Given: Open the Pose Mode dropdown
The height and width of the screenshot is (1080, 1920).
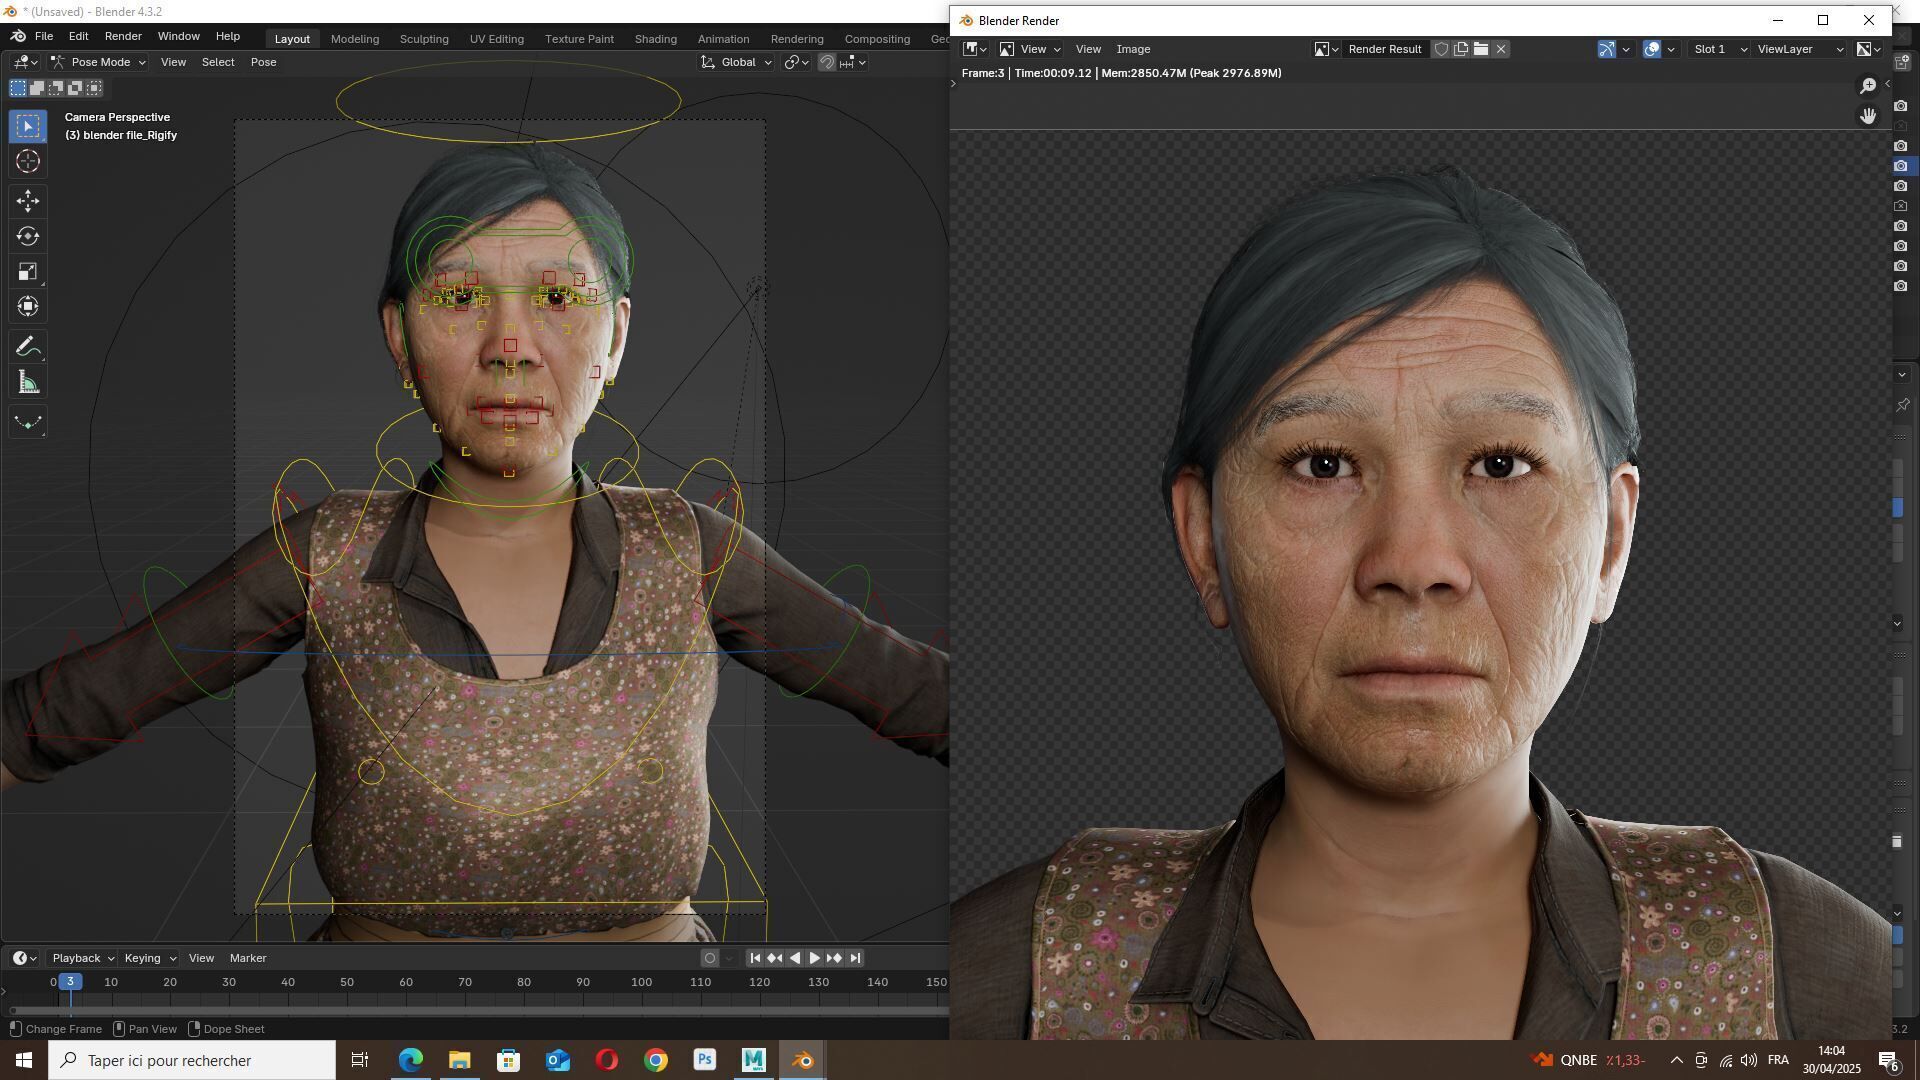Looking at the screenshot, I should click(99, 62).
